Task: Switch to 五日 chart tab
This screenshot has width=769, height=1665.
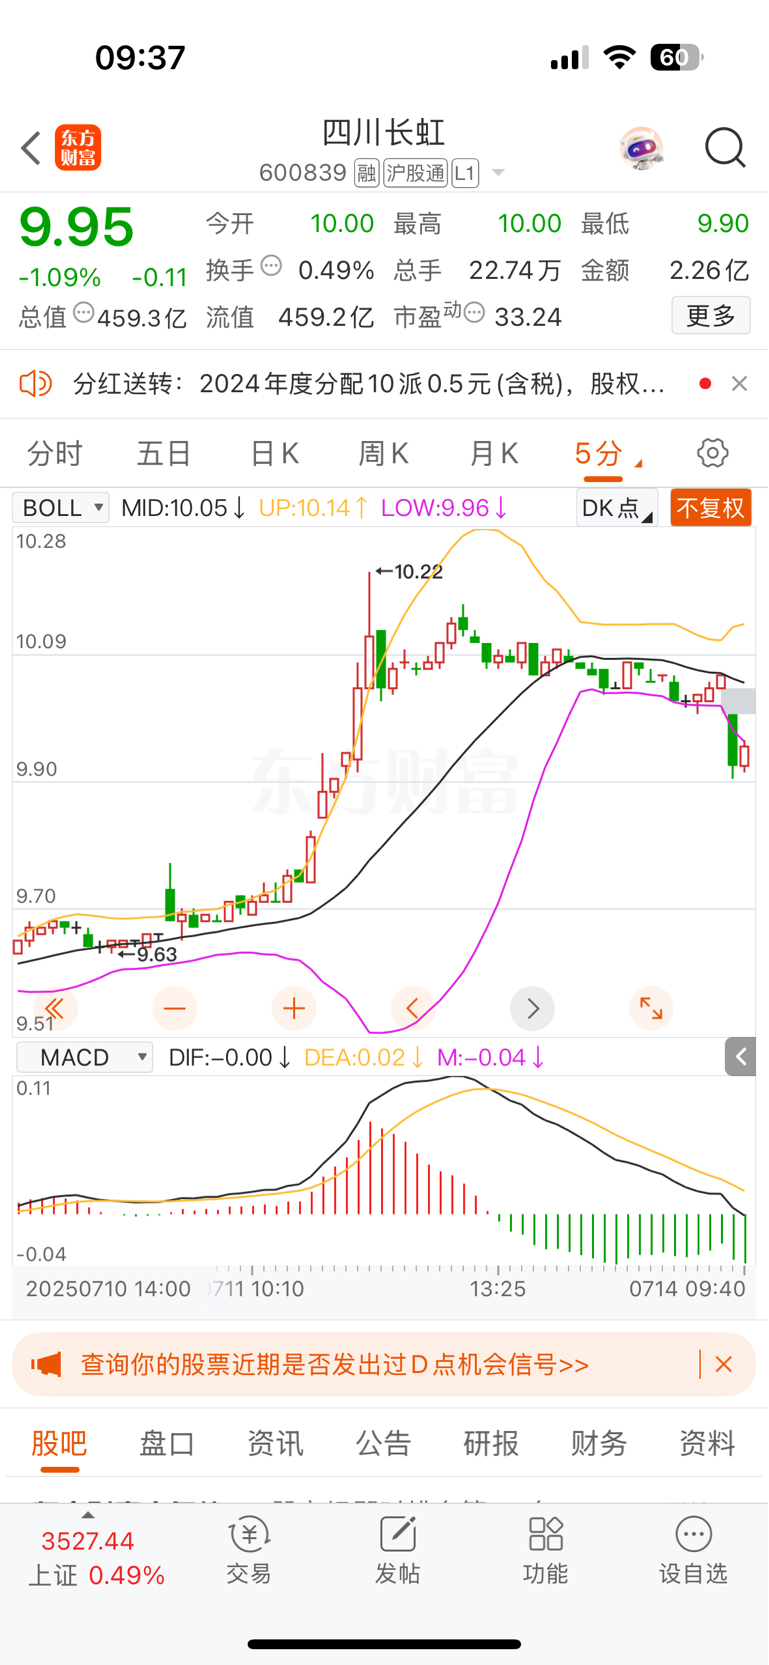Action: [164, 454]
